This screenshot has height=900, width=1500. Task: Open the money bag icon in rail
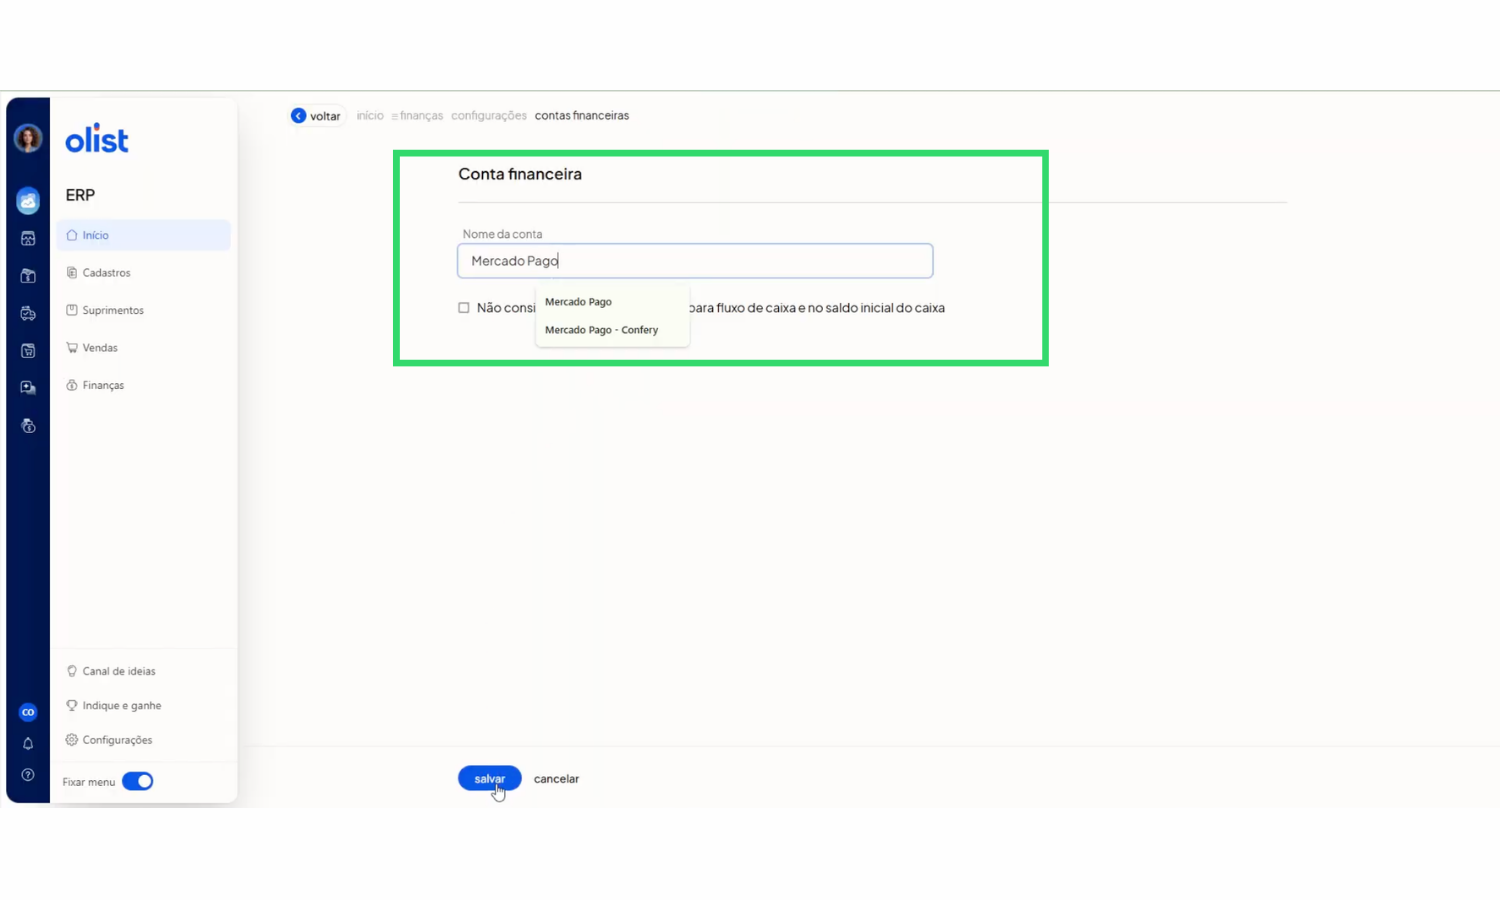tap(28, 426)
